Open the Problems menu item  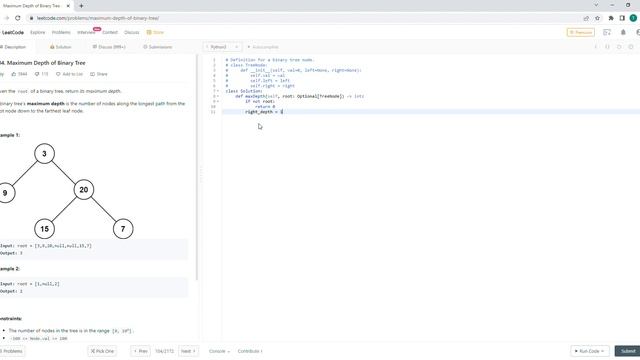61,32
